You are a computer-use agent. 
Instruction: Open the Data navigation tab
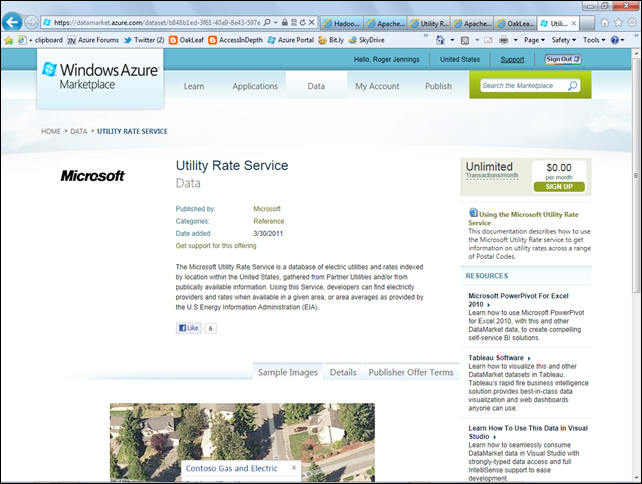[316, 86]
